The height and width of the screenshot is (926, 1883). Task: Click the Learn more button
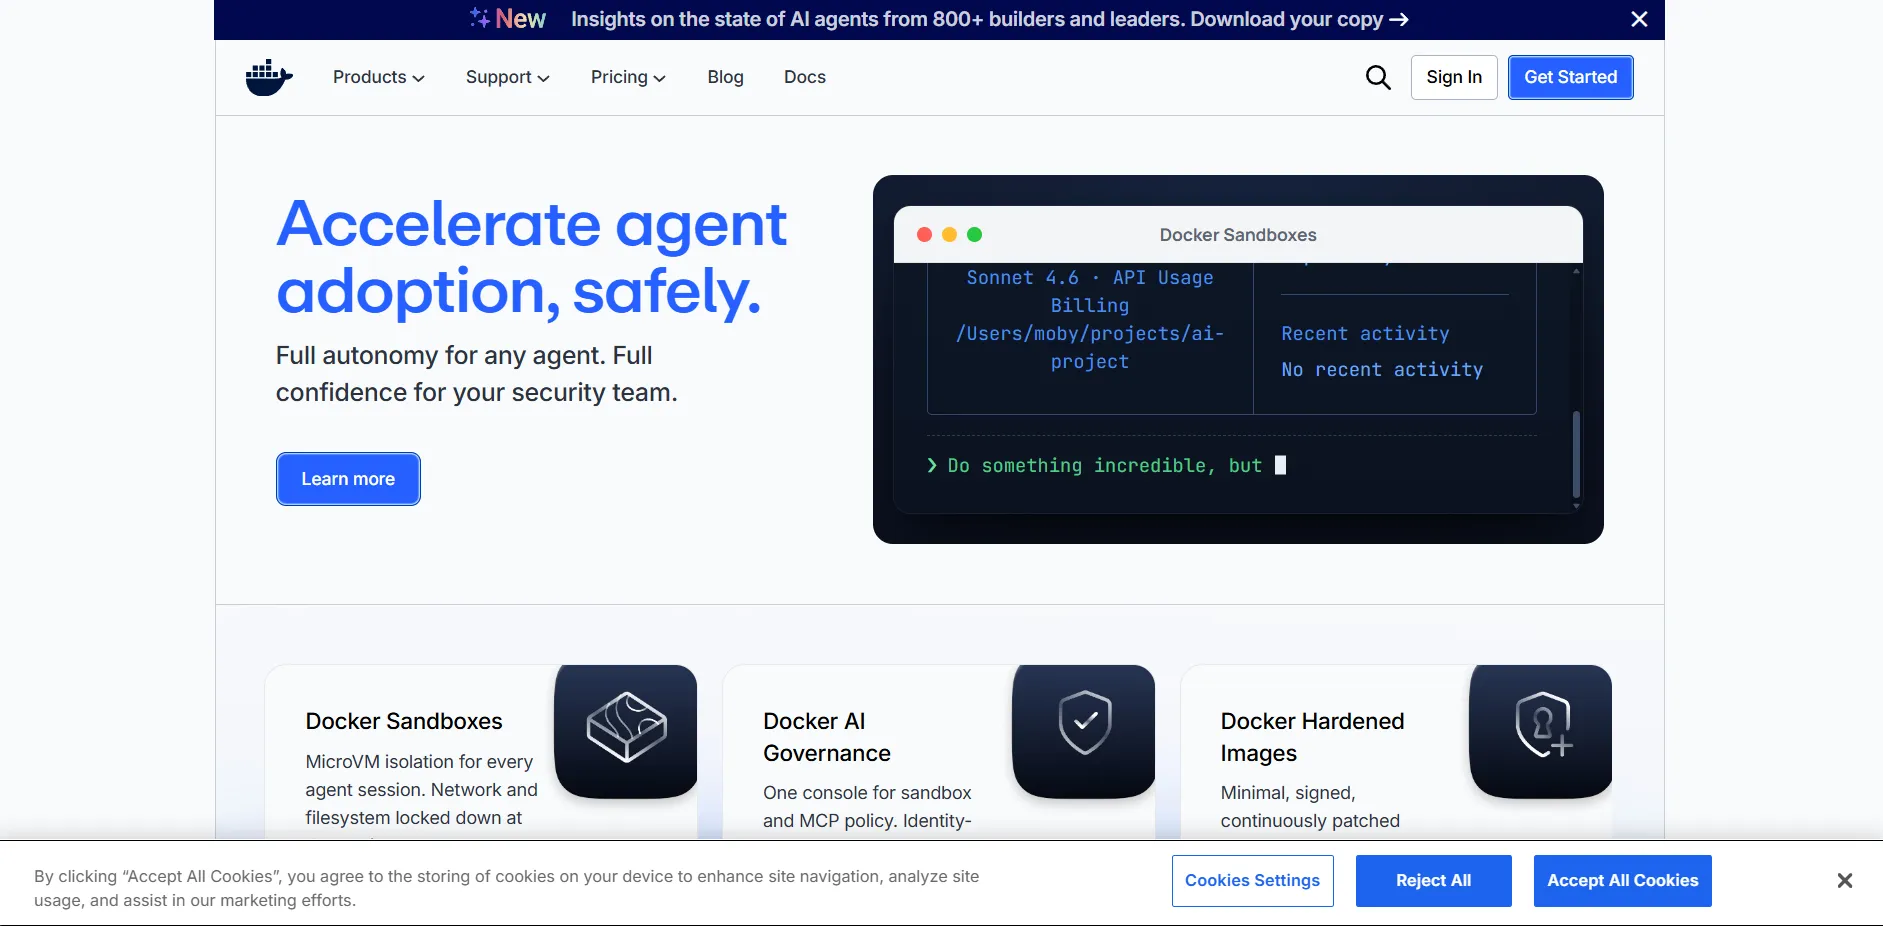point(348,479)
